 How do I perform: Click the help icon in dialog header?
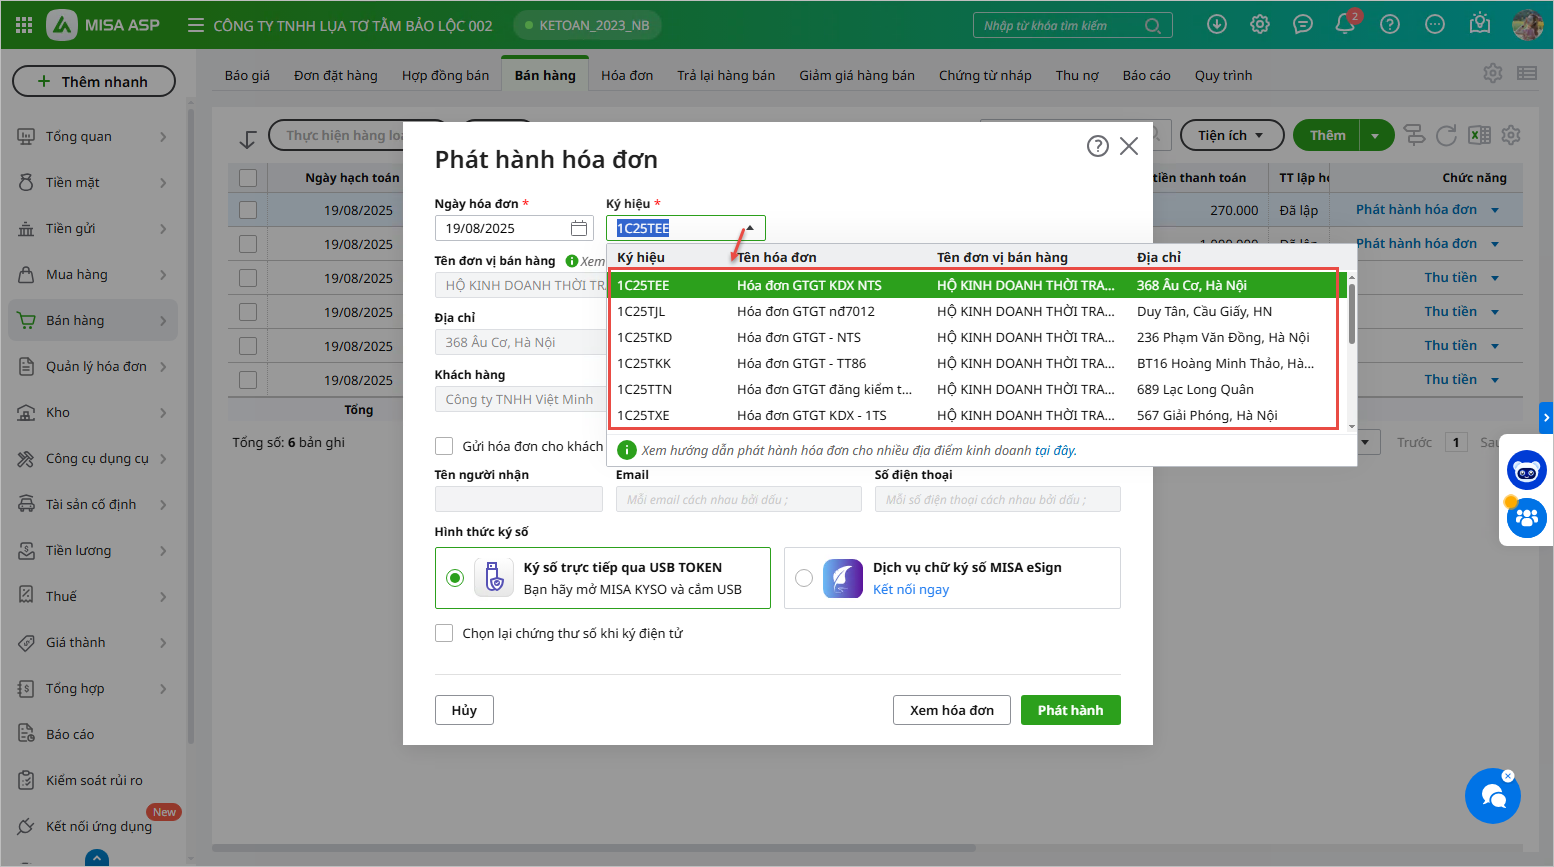(x=1097, y=146)
